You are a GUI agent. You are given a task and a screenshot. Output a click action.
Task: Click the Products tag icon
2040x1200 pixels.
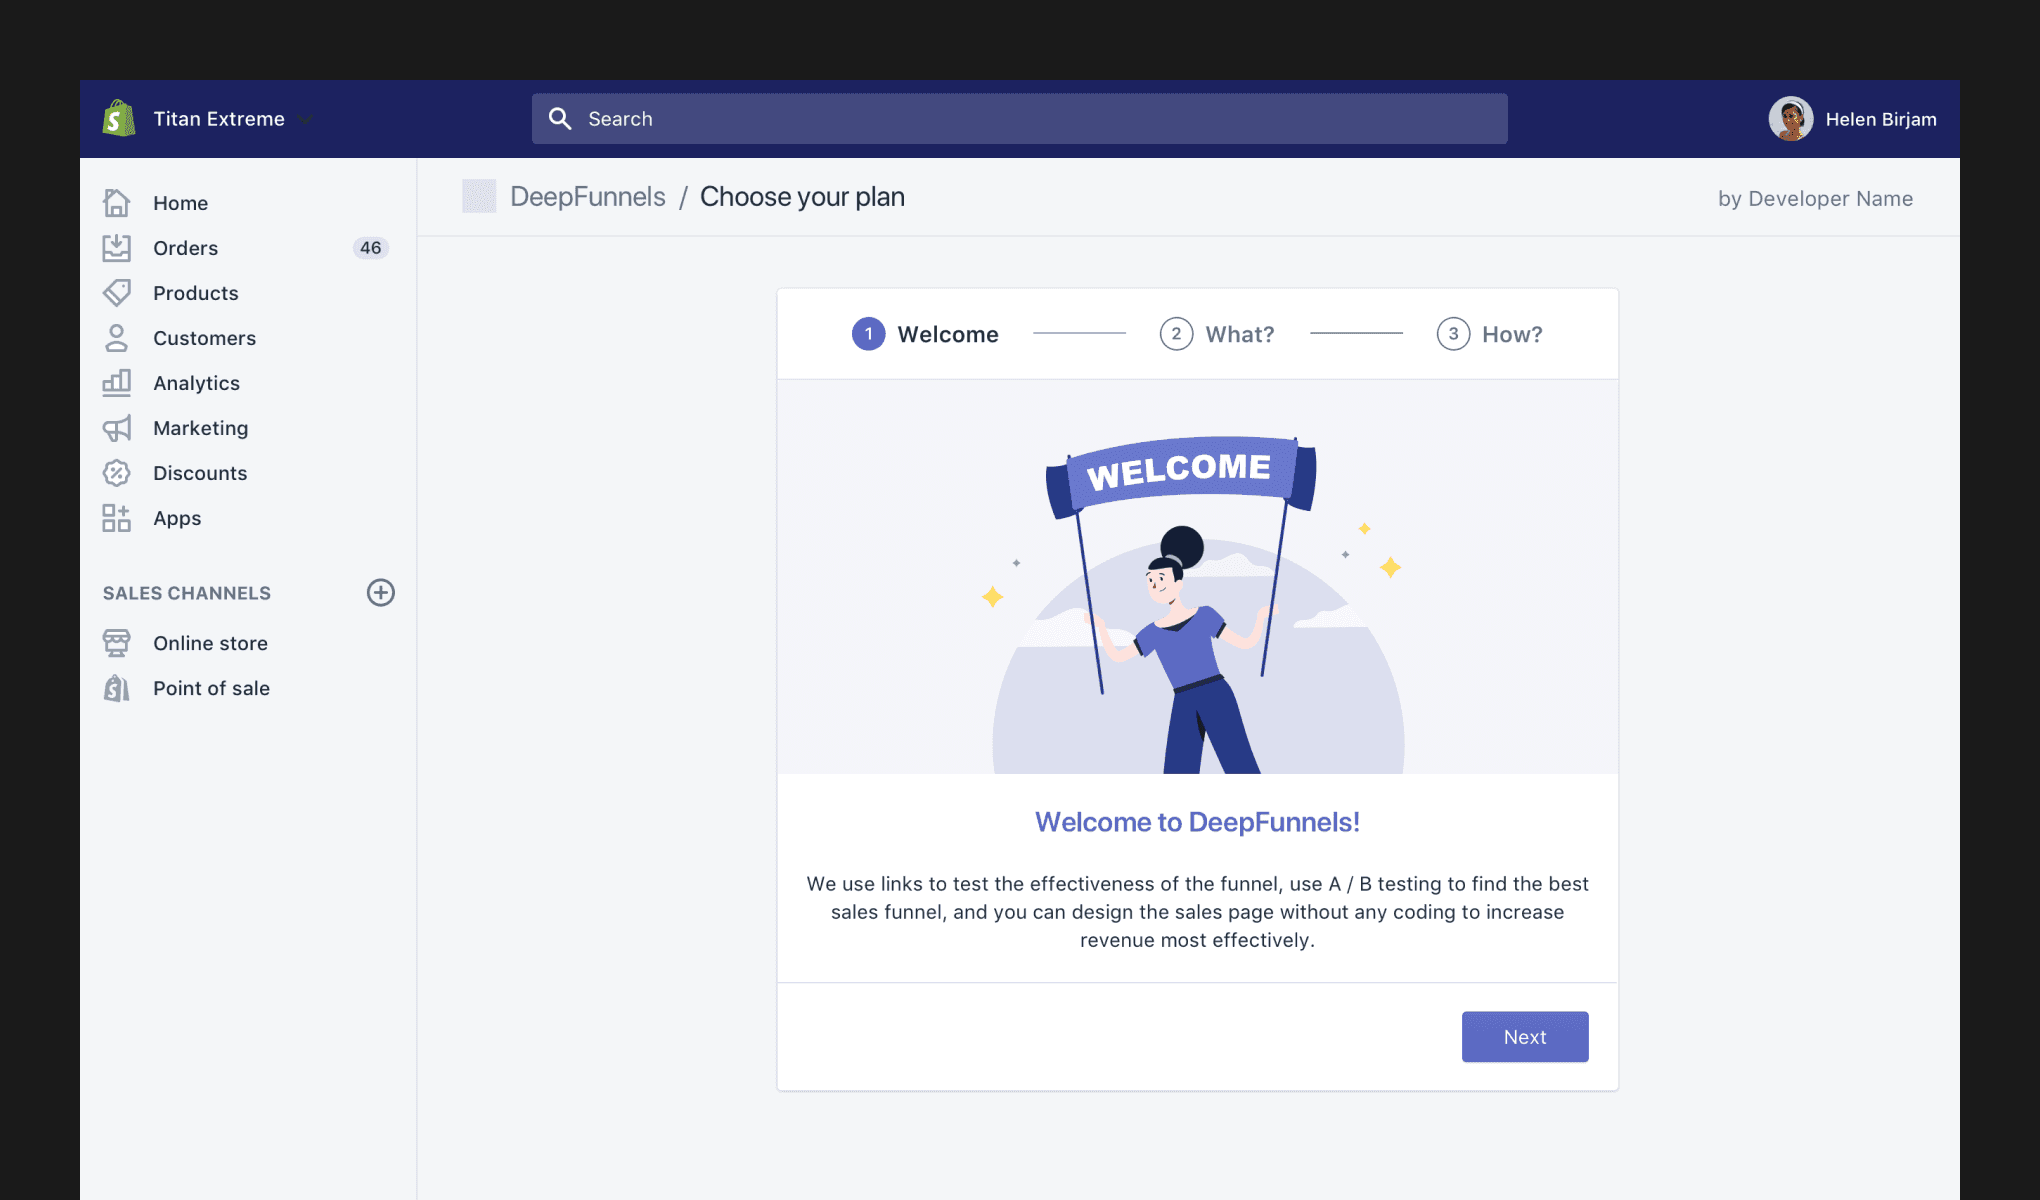117,293
